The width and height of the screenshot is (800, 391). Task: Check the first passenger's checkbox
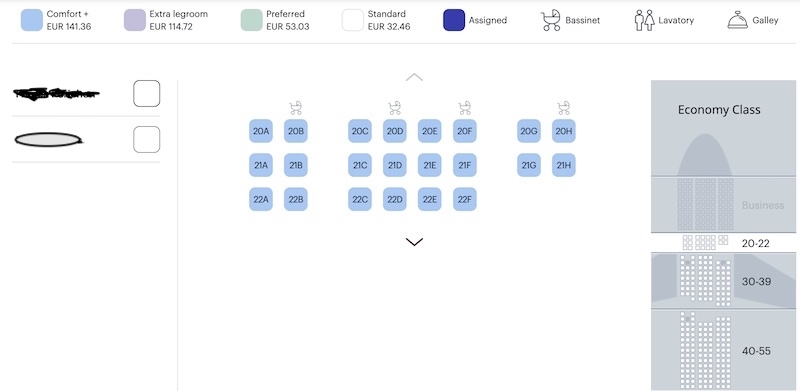click(146, 93)
